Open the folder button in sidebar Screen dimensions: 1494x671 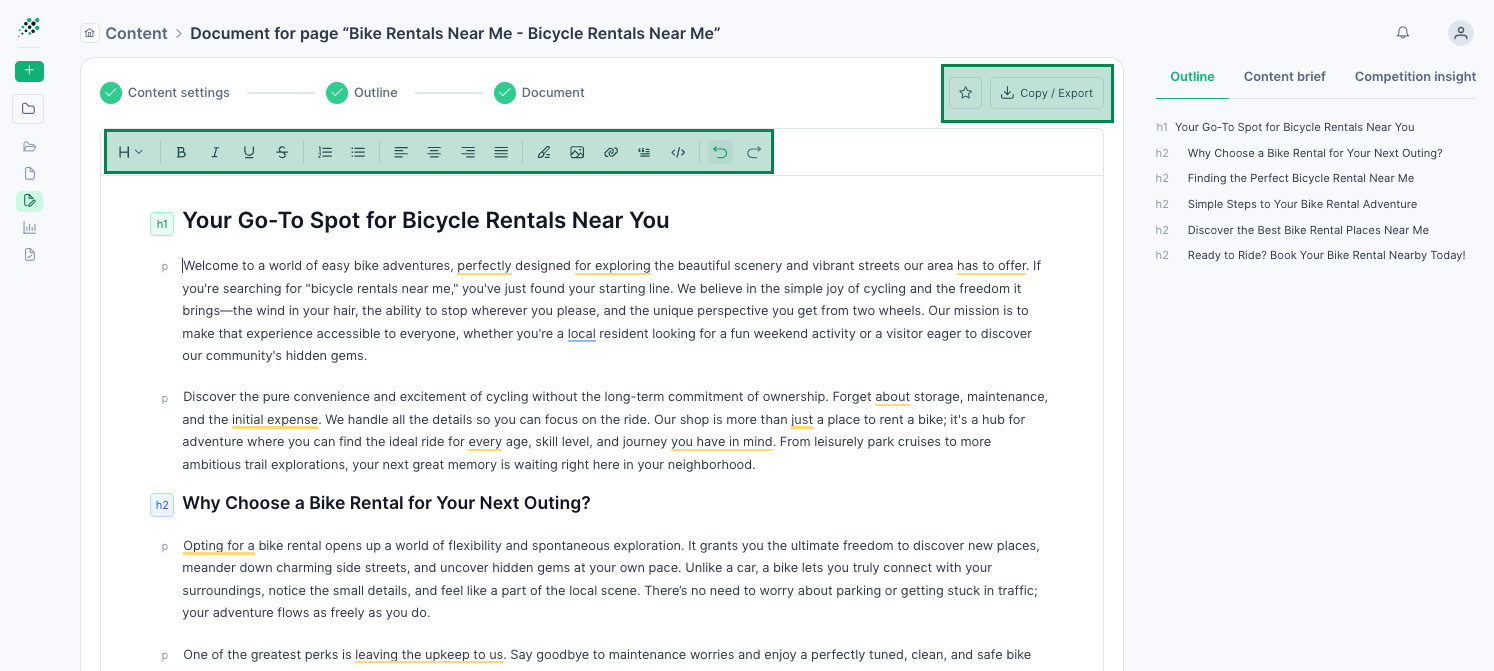(x=28, y=109)
